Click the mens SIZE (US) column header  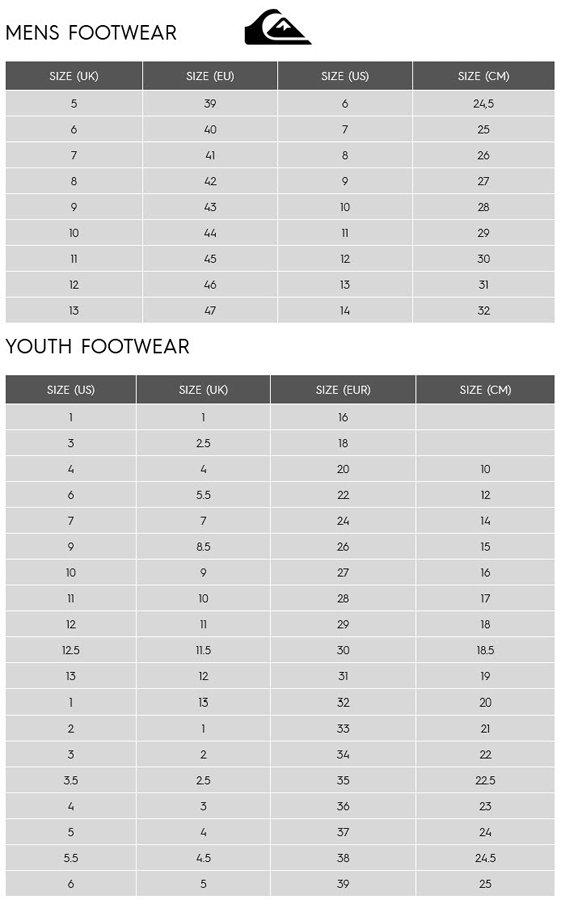point(345,76)
